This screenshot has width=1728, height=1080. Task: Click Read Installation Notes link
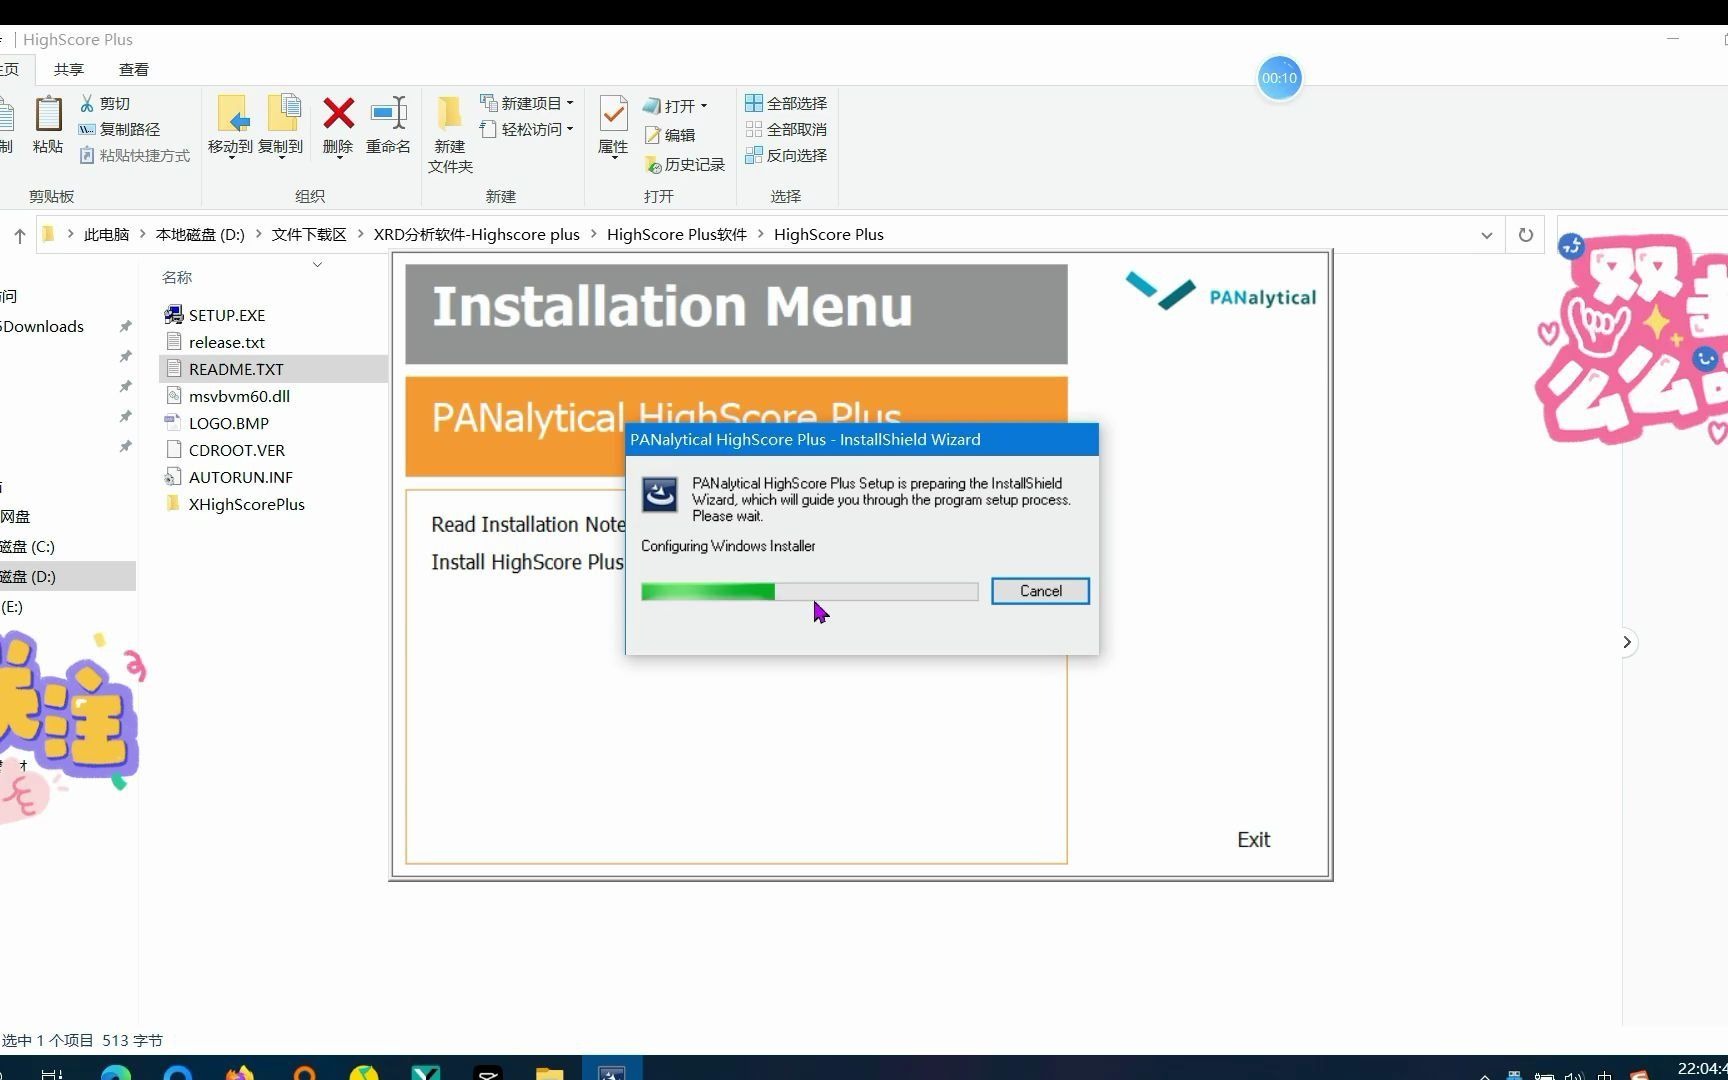pos(528,525)
